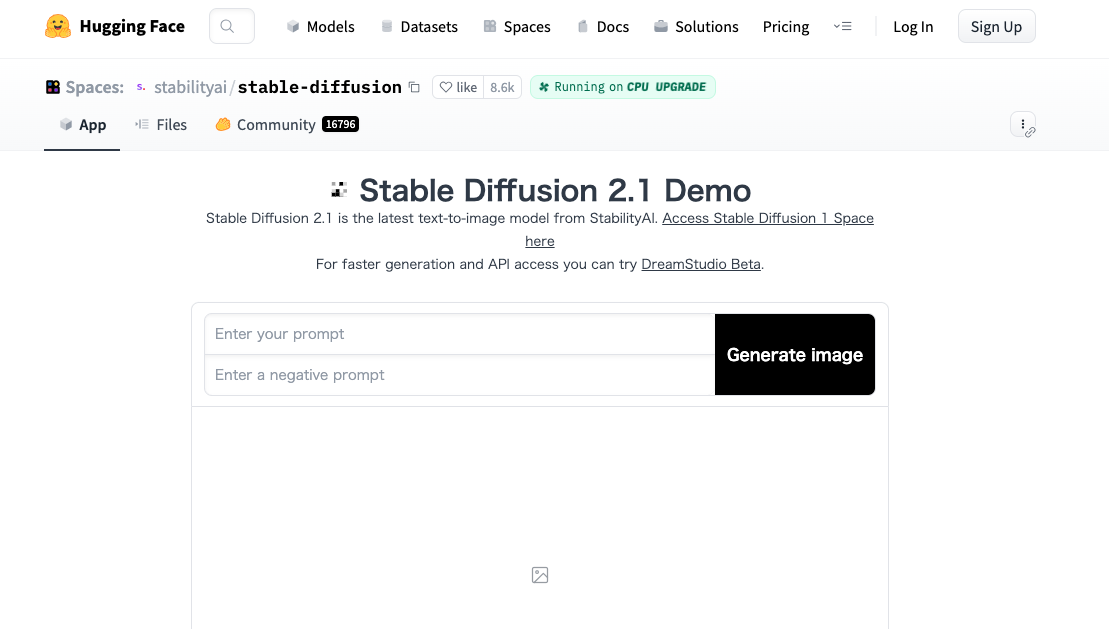The width and height of the screenshot is (1109, 629).
Task: Open Solutions via the briefcase icon
Action: [659, 27]
